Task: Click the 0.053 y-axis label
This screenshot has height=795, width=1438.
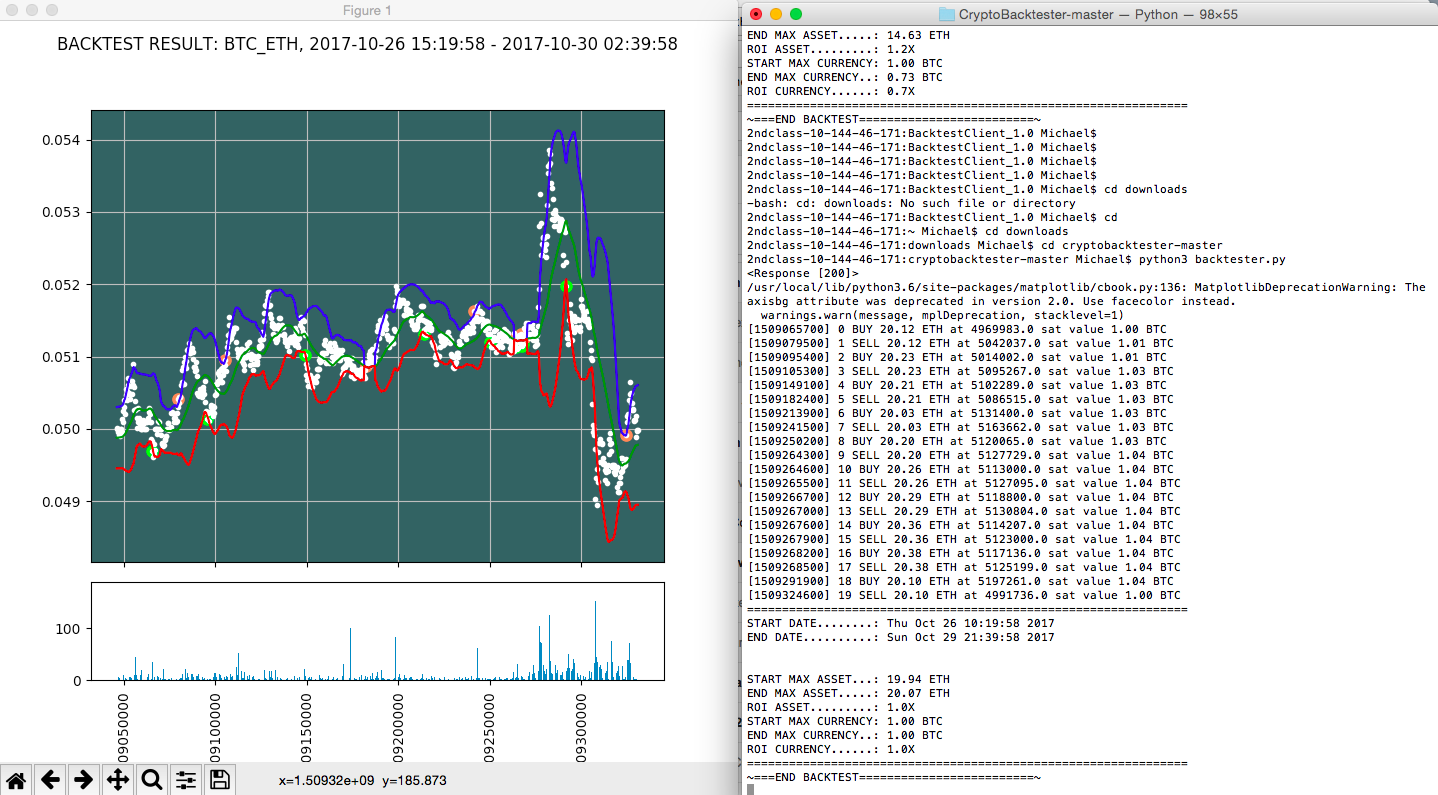Action: 62,213
